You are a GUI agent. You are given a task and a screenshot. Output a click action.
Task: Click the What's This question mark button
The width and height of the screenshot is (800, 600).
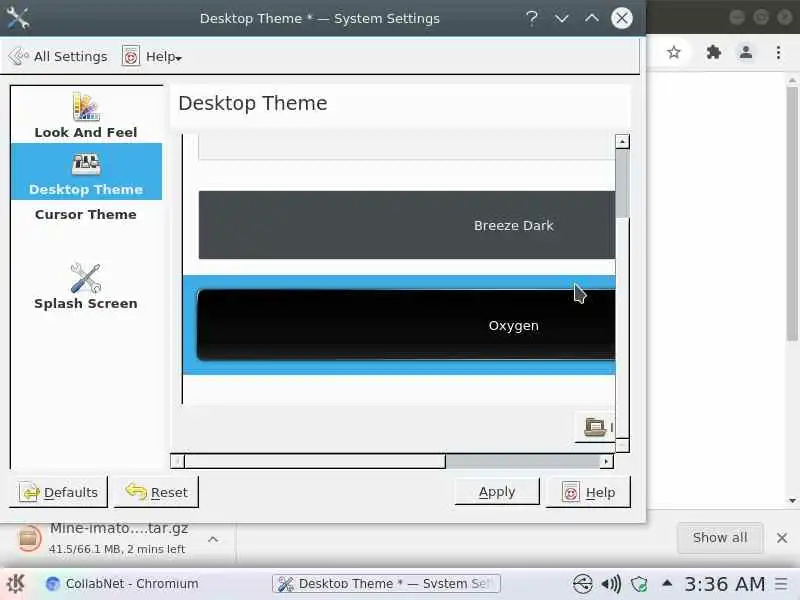532,18
